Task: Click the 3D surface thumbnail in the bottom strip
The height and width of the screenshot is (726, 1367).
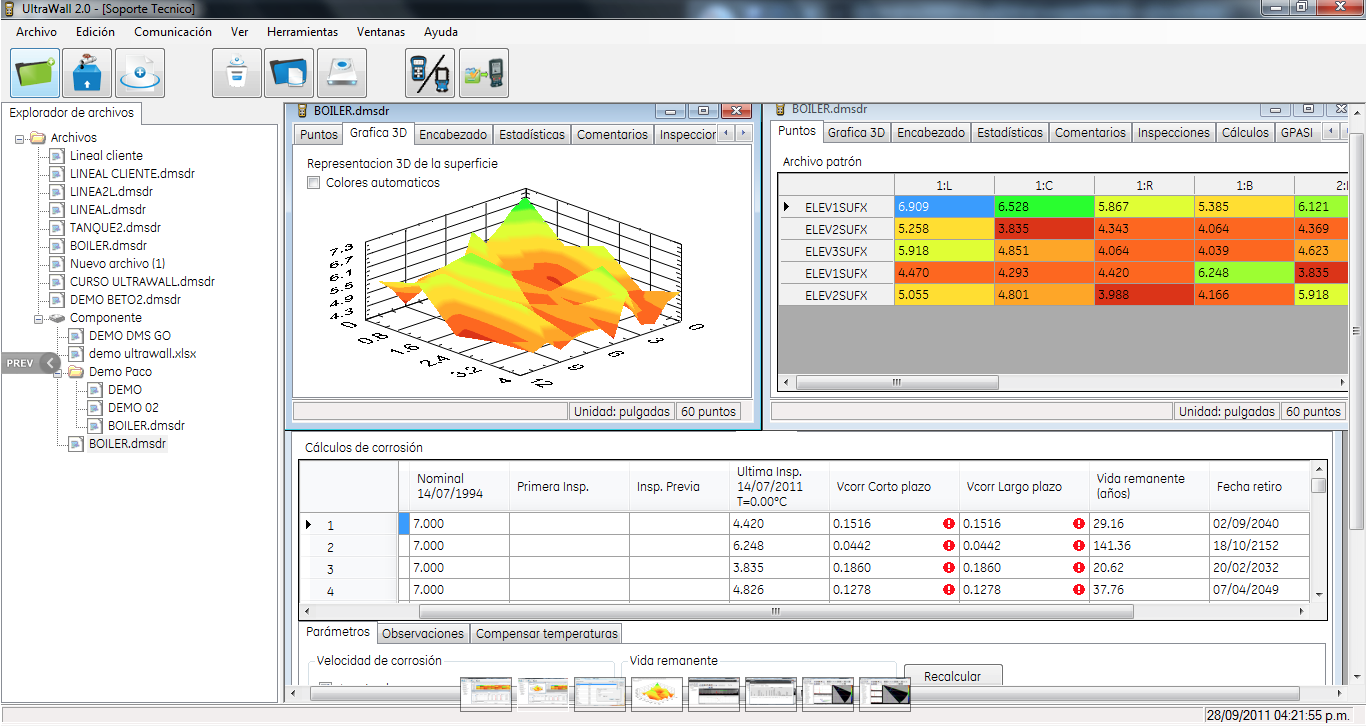Action: click(x=657, y=693)
